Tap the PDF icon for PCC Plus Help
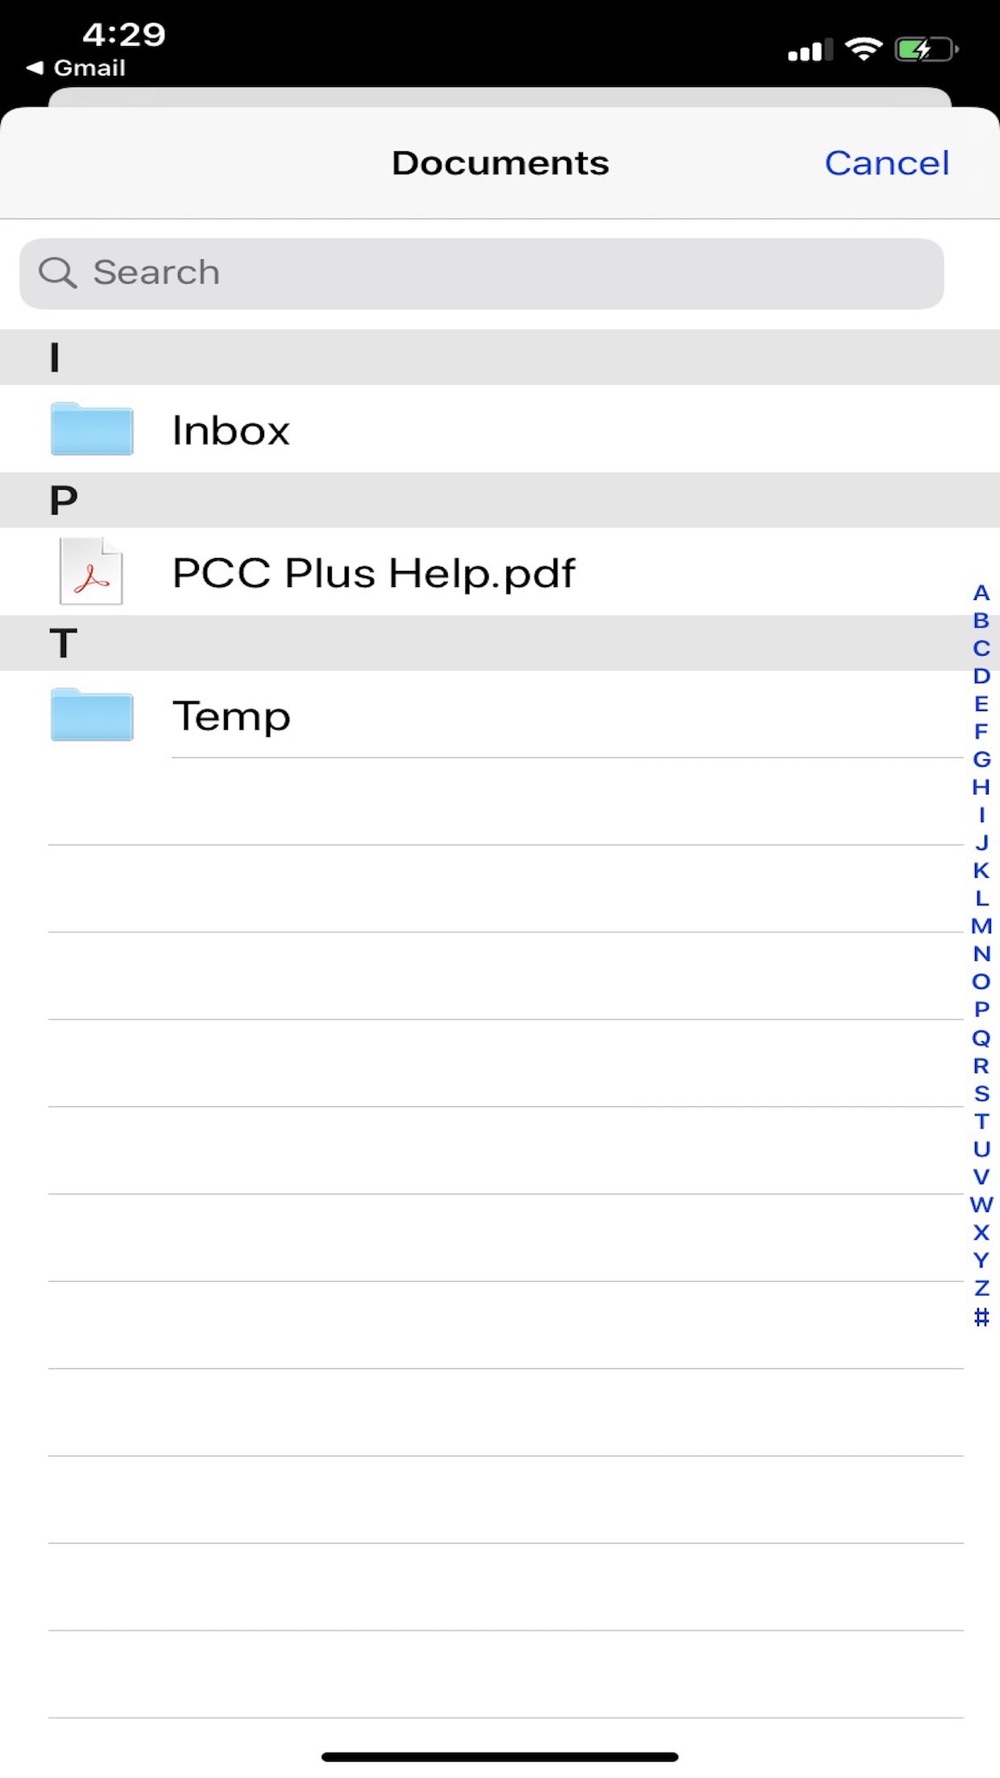 tap(91, 572)
